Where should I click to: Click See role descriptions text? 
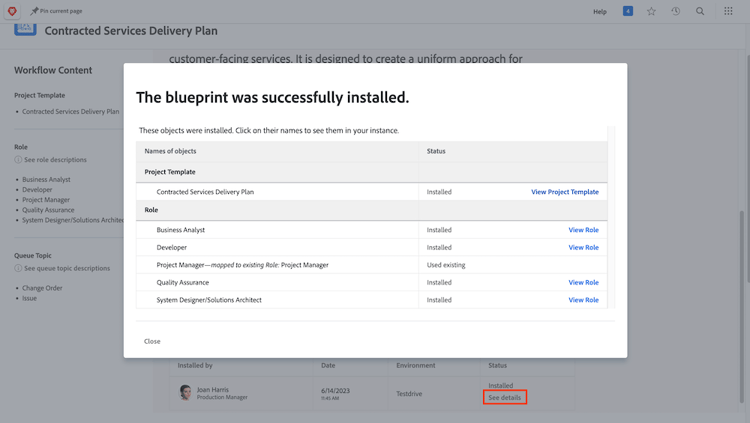pyautogui.click(x=55, y=160)
